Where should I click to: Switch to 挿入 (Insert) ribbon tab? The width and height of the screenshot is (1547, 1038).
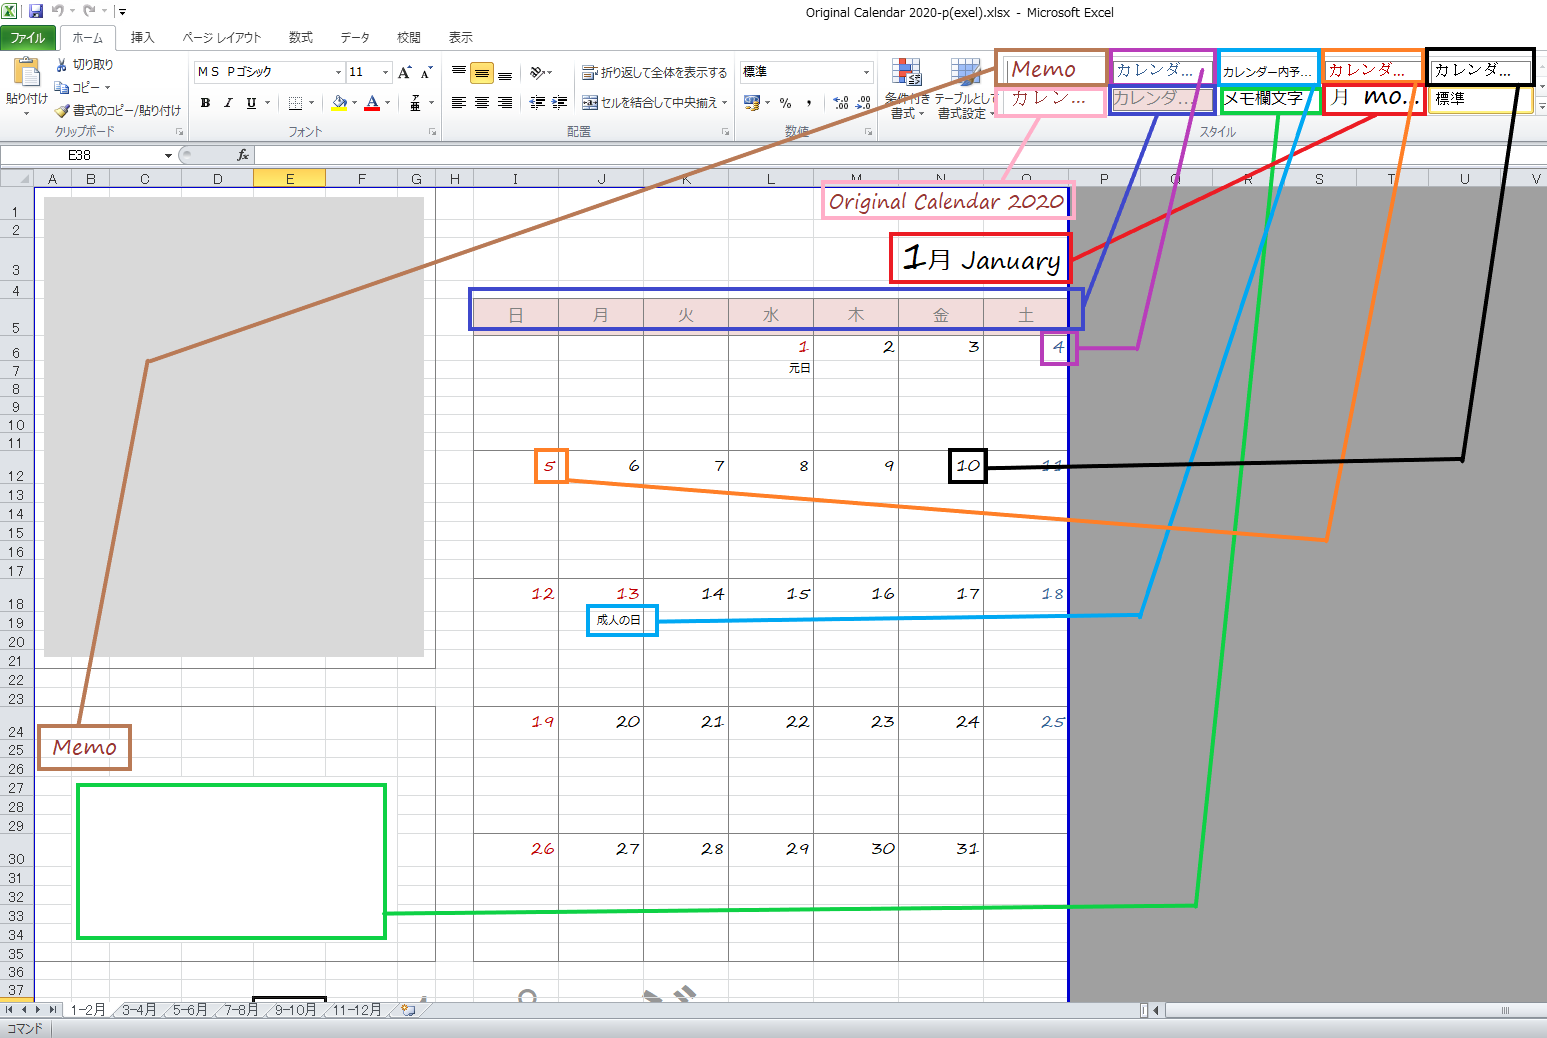(143, 37)
